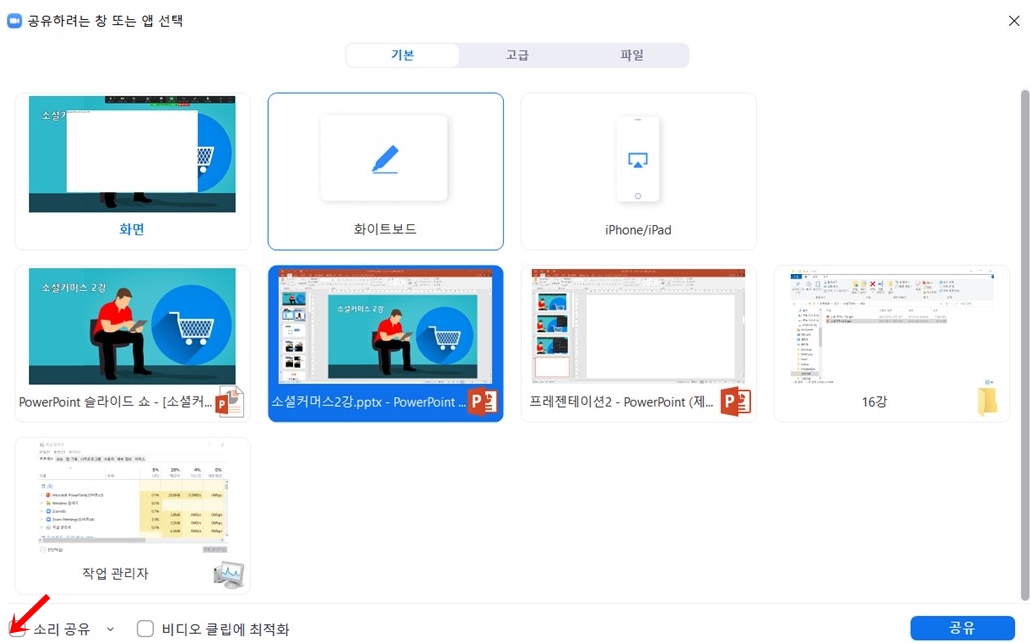The image size is (1031, 643).
Task: Click PowerPoint icon on 슬라이드 쇼 thumbnail
Action: [x=228, y=400]
